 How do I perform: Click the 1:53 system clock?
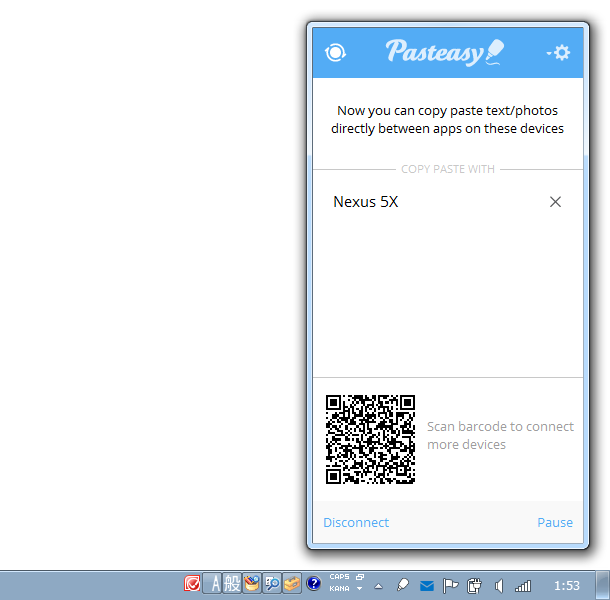[566, 585]
